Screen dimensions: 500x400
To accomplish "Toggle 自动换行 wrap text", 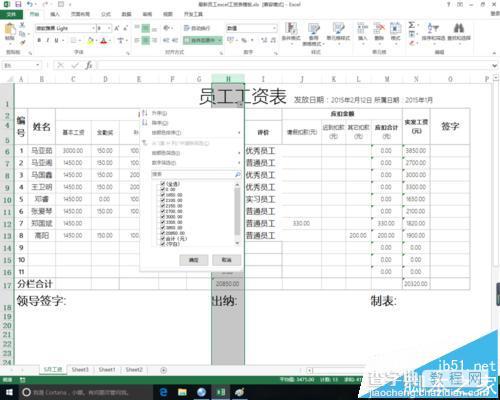I will pyautogui.click(x=197, y=28).
